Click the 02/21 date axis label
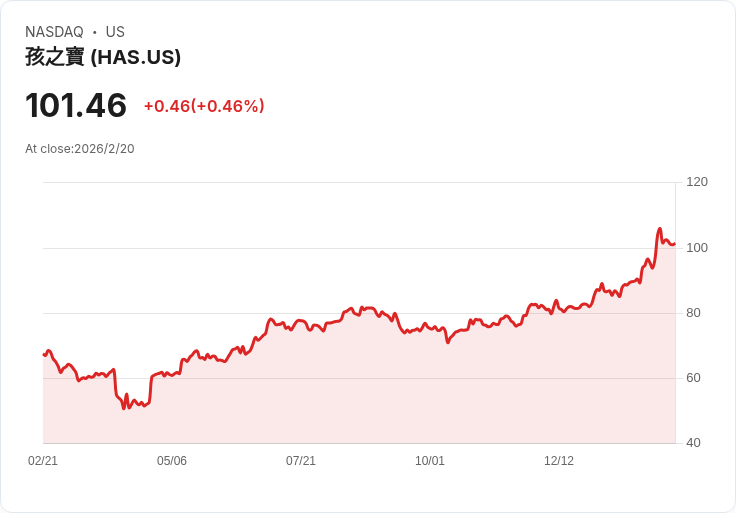The height and width of the screenshot is (513, 736). tap(43, 460)
